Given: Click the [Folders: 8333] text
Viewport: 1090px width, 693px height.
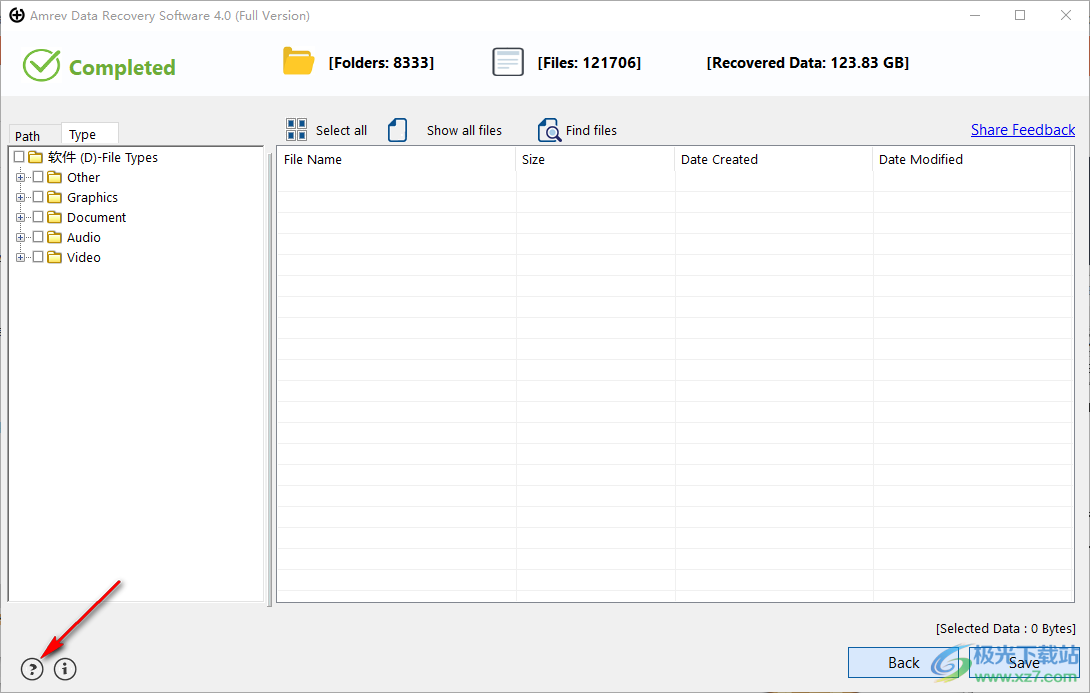Looking at the screenshot, I should (381, 63).
